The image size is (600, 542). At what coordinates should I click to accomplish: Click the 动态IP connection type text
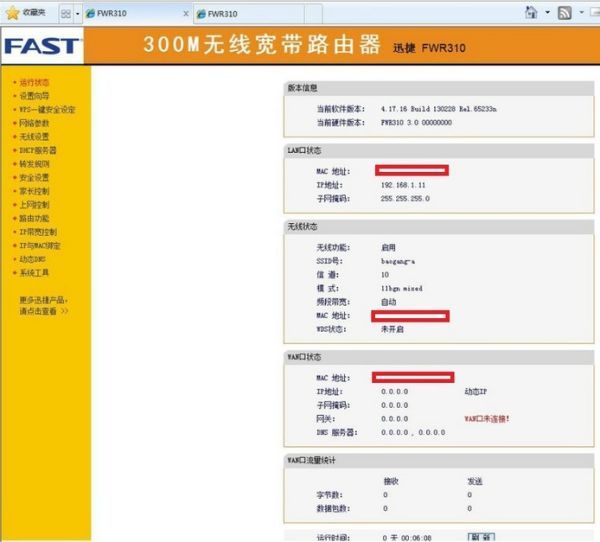476,392
